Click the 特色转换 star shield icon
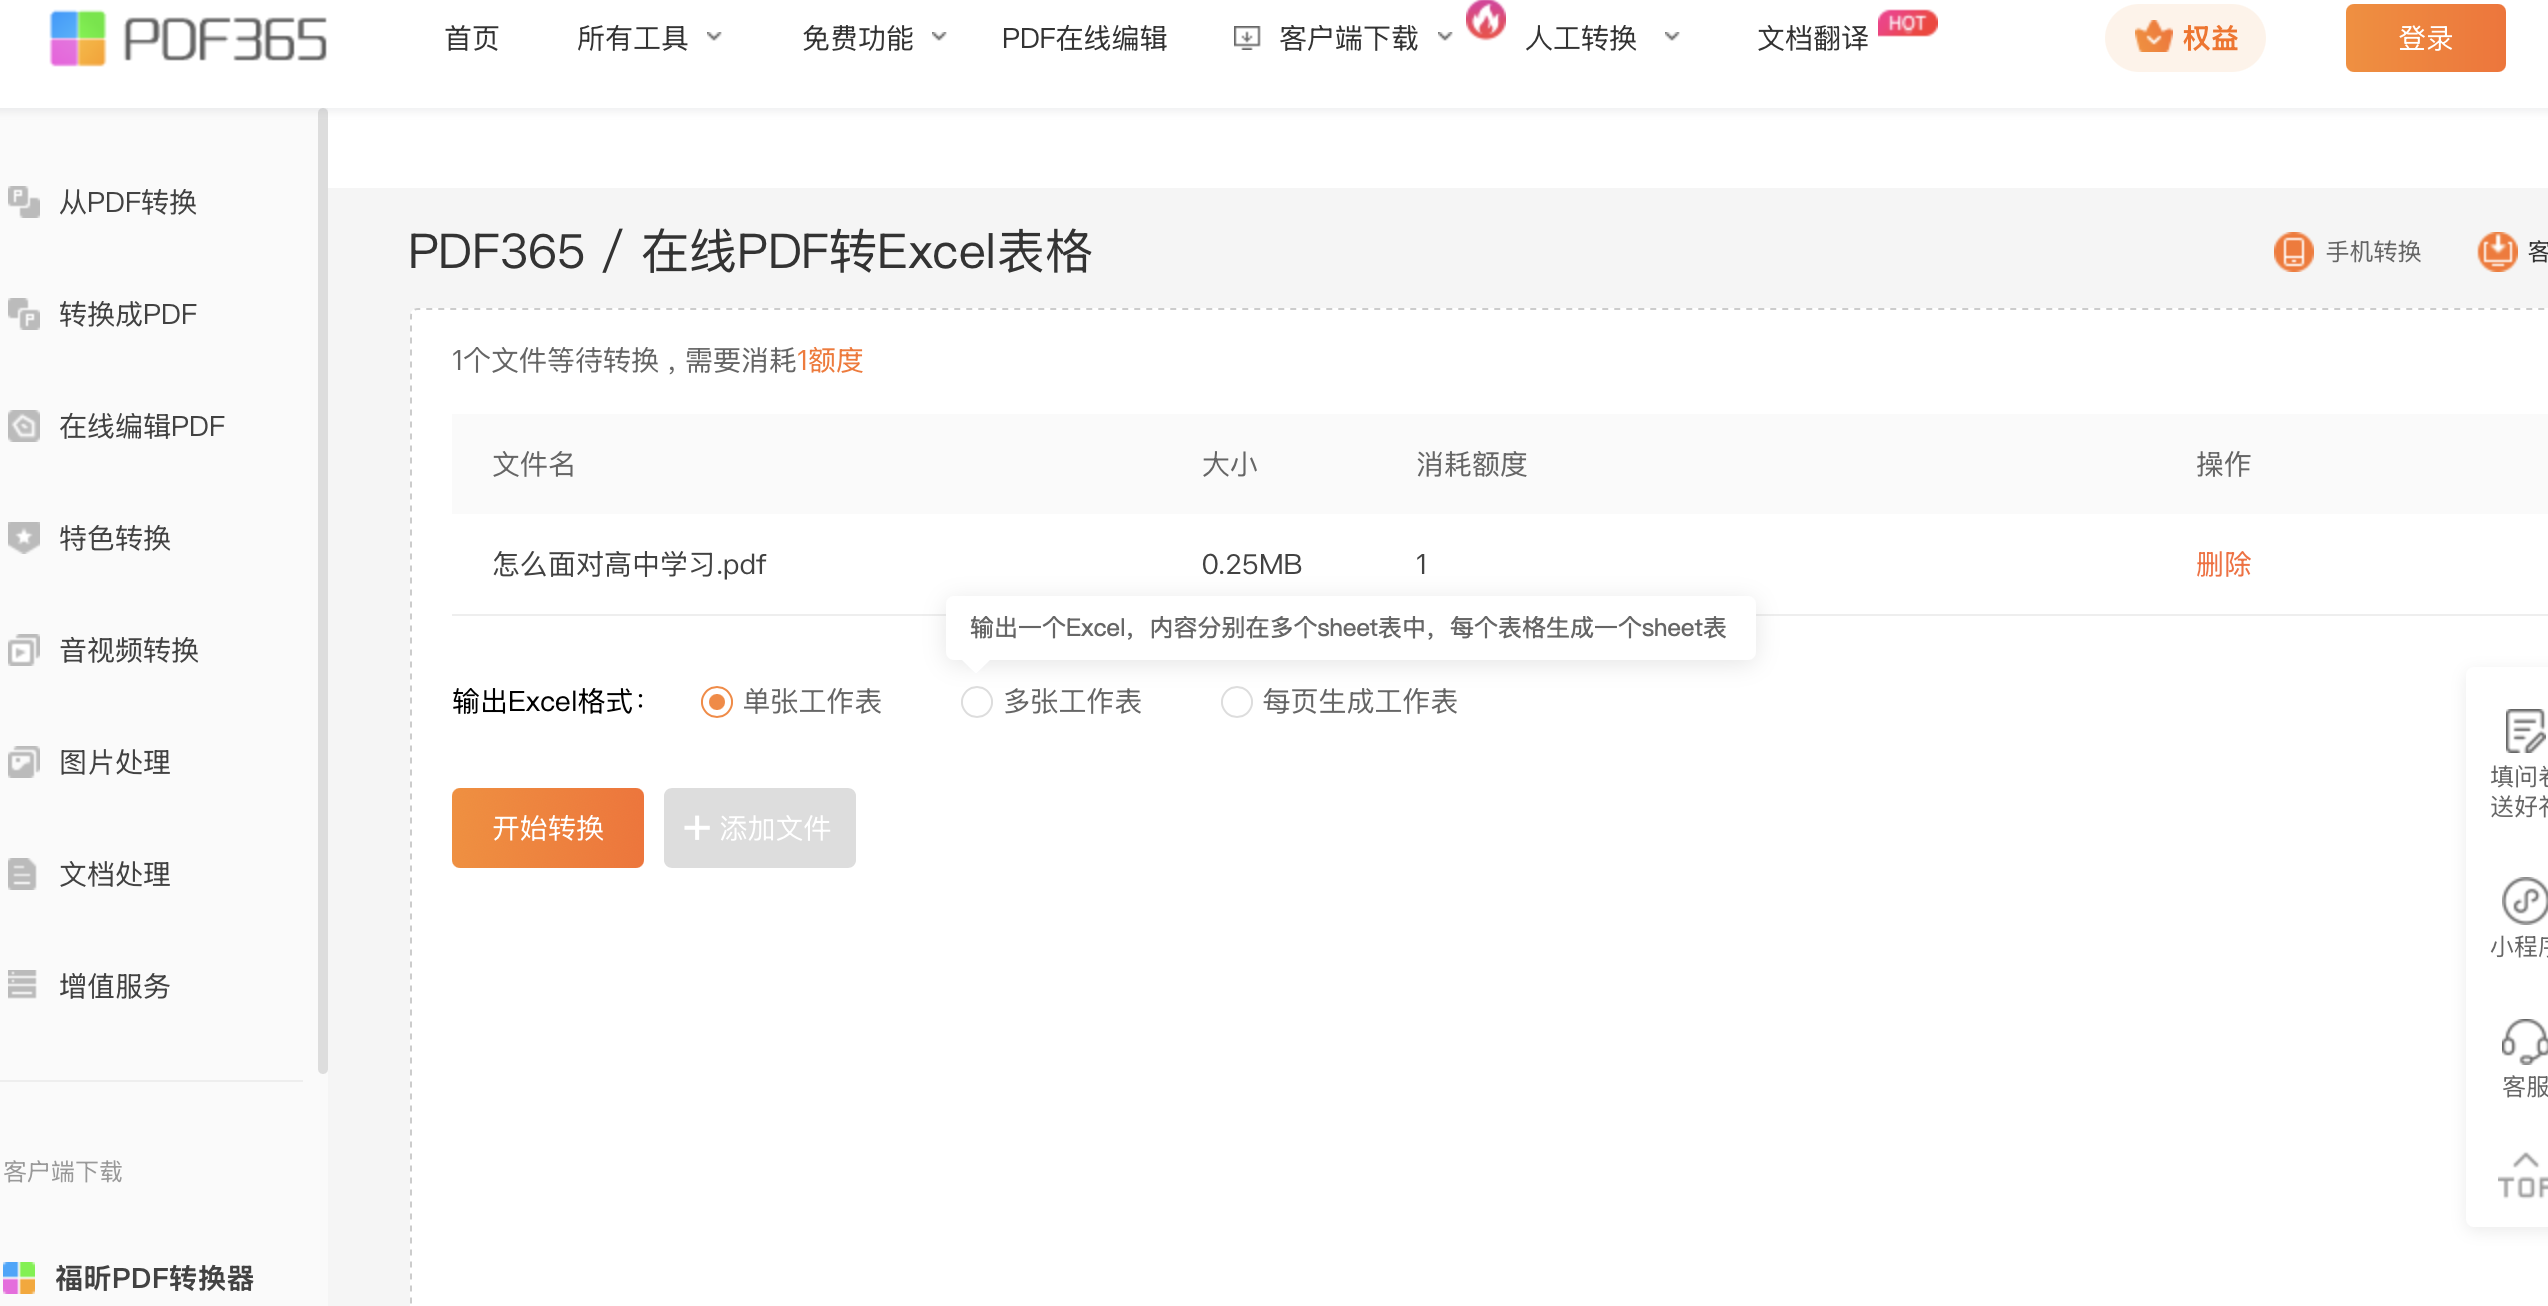This screenshot has width=2548, height=1306. [24, 538]
